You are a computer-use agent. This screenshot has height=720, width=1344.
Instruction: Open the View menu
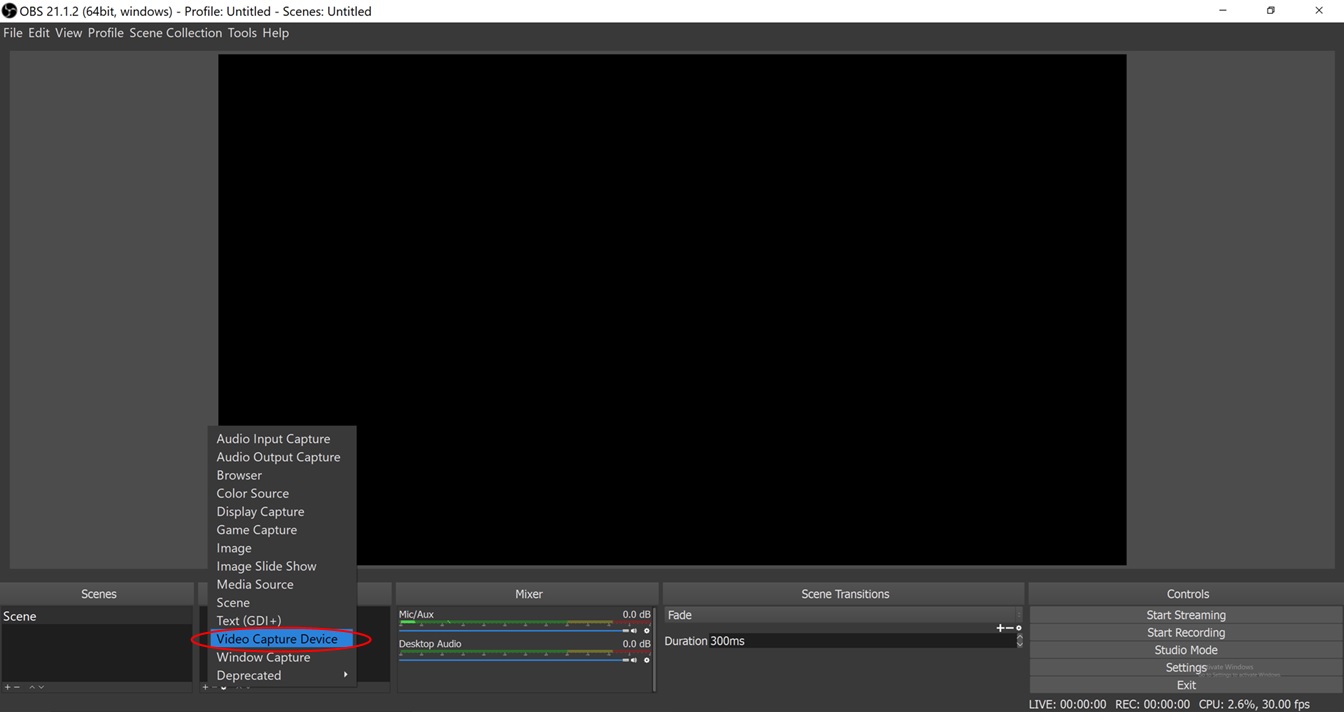click(x=68, y=33)
